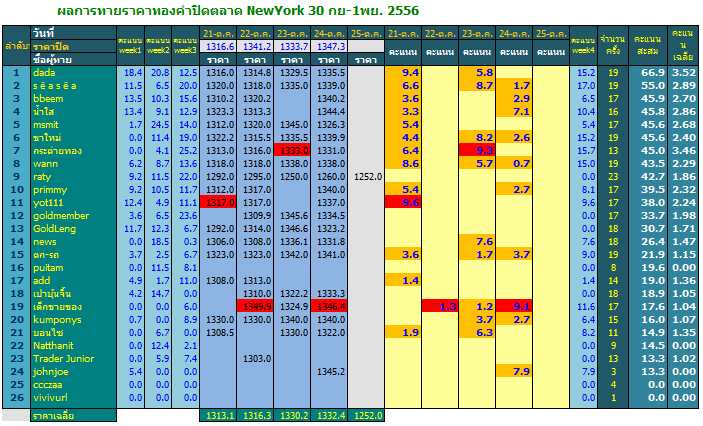
Task: Select the kumponys name cell
Action: click(74, 320)
